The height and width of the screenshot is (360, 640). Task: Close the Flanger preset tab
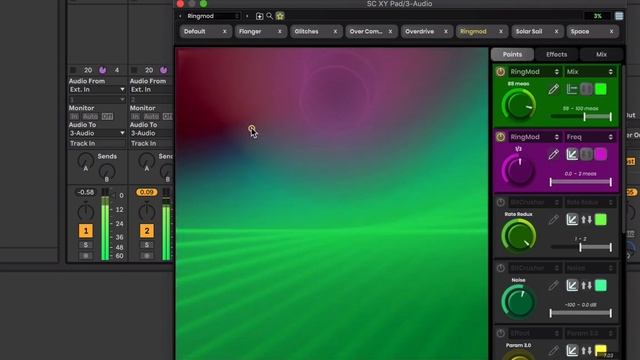pyautogui.click(x=280, y=31)
